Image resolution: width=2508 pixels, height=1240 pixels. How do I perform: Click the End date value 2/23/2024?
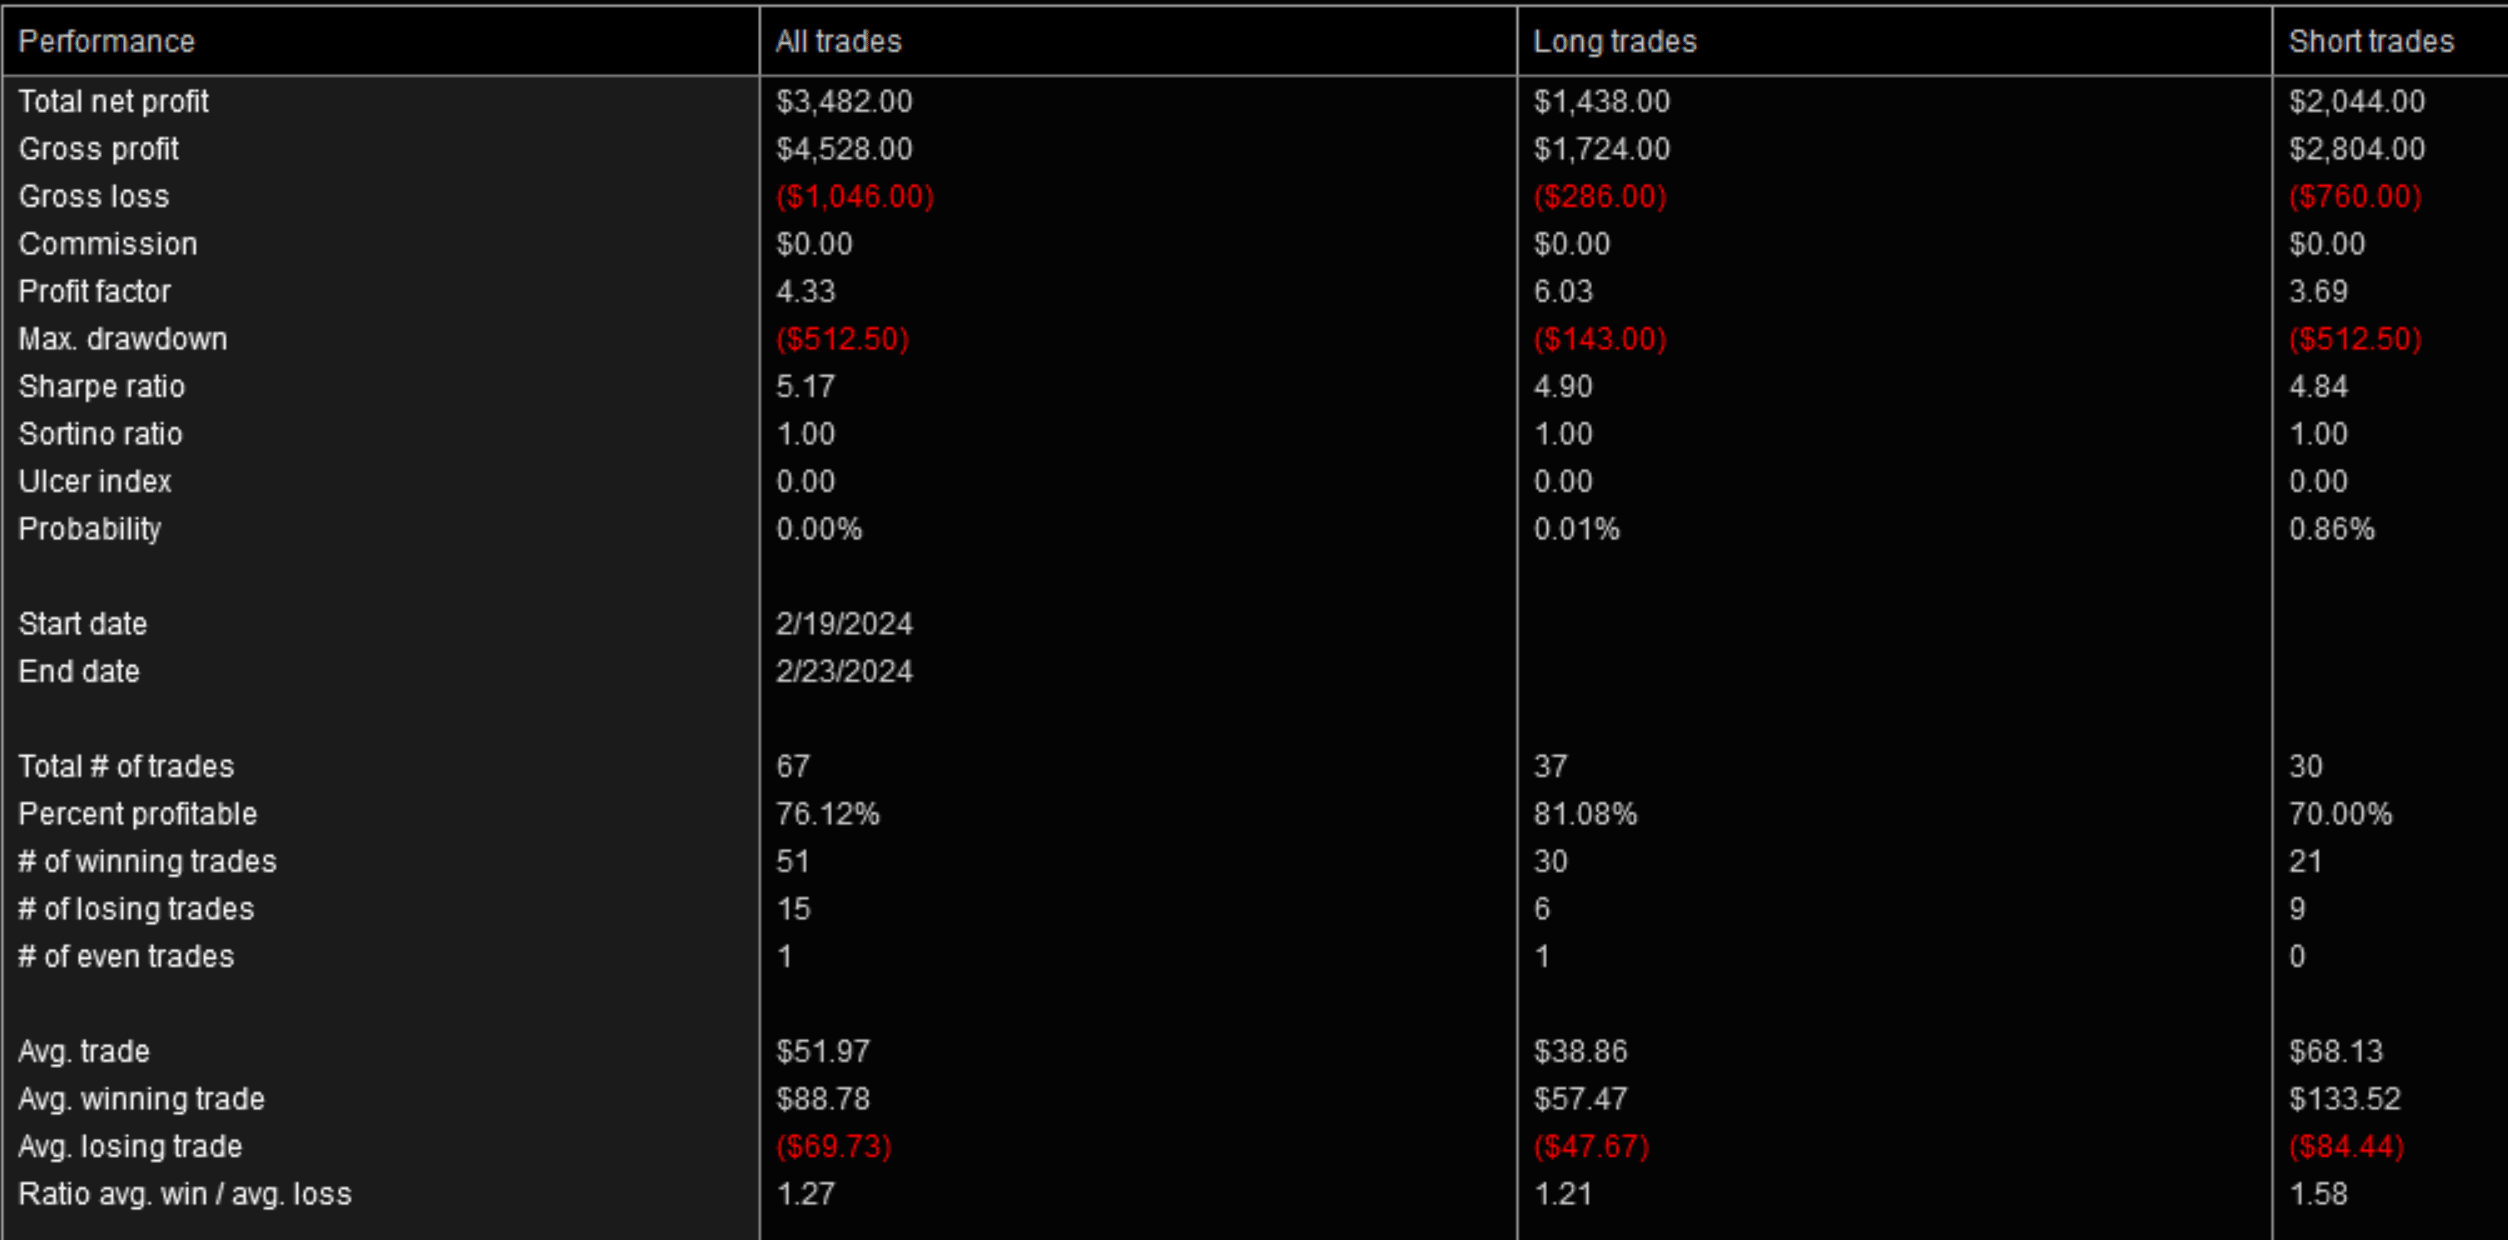tap(844, 671)
